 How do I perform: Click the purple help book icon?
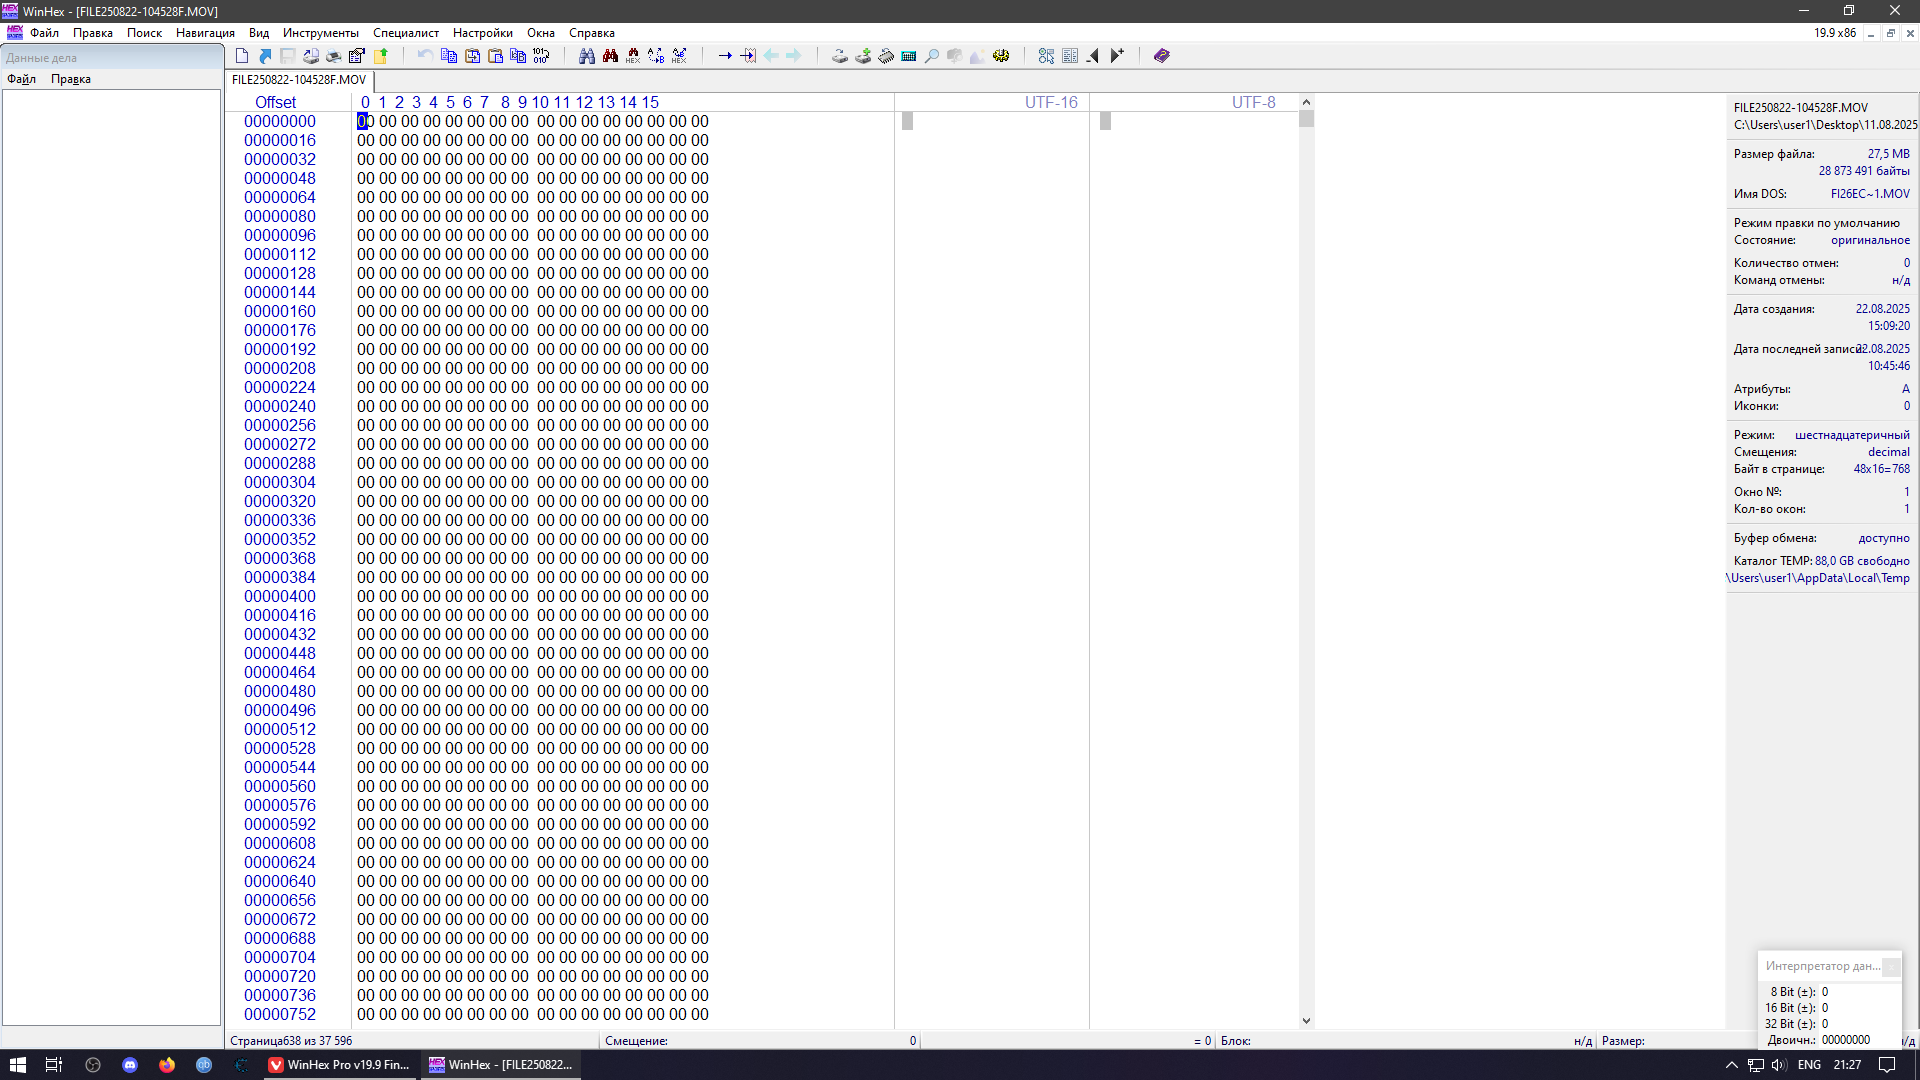point(1161,56)
